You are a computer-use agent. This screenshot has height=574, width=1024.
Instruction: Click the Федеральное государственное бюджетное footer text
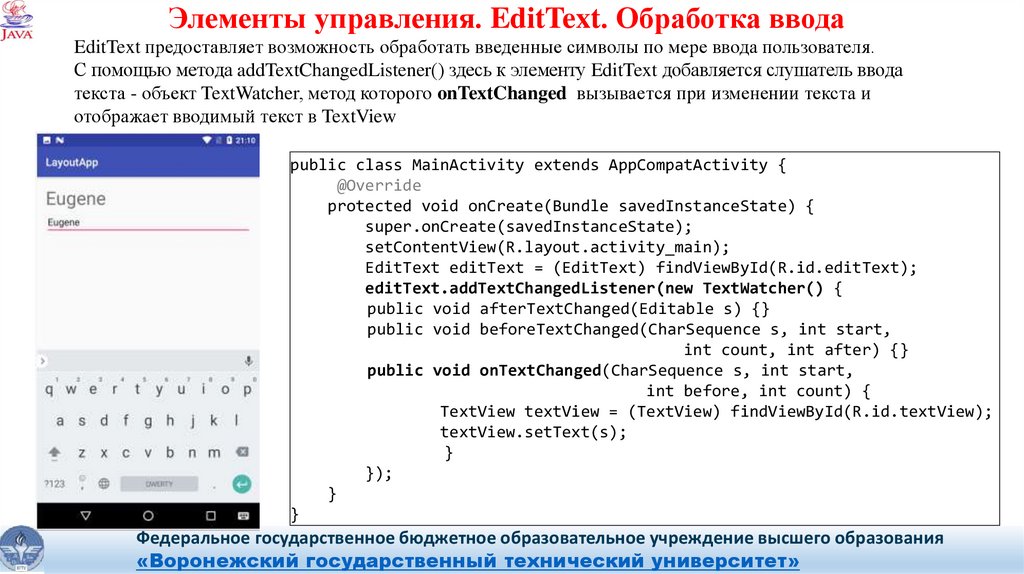click(539, 538)
